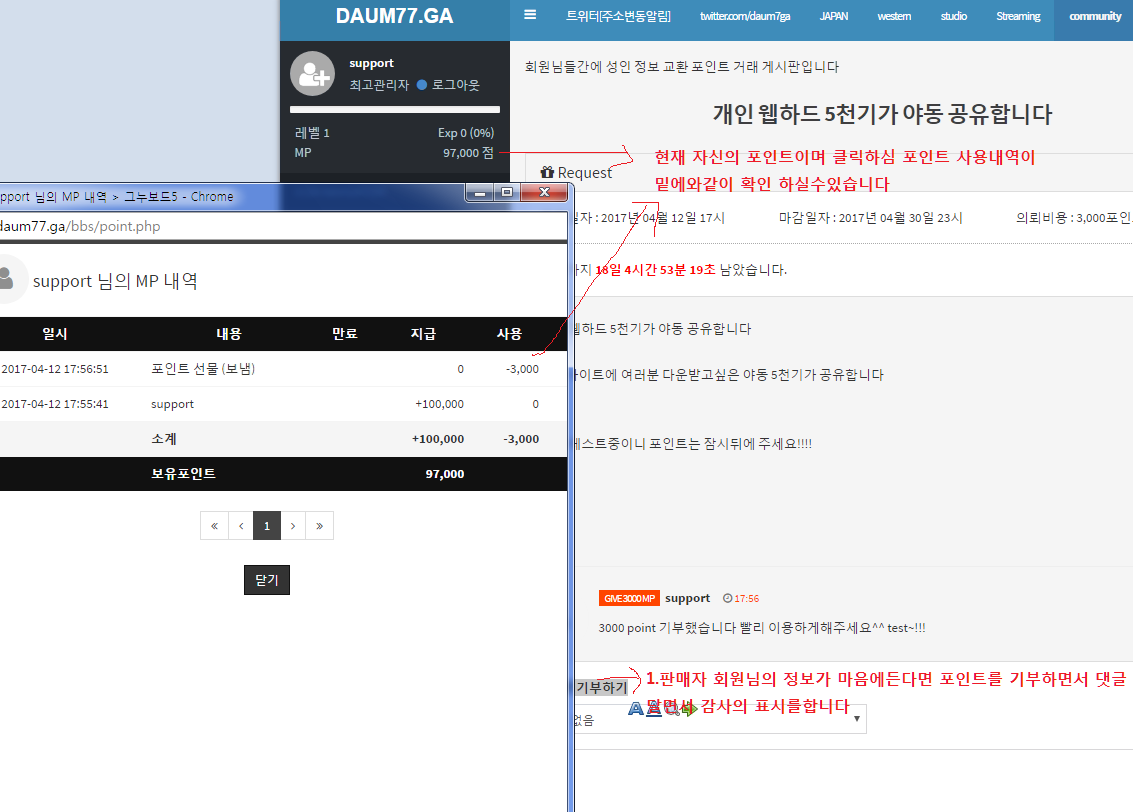
Task: Click support author name on the comment
Action: 687,598
